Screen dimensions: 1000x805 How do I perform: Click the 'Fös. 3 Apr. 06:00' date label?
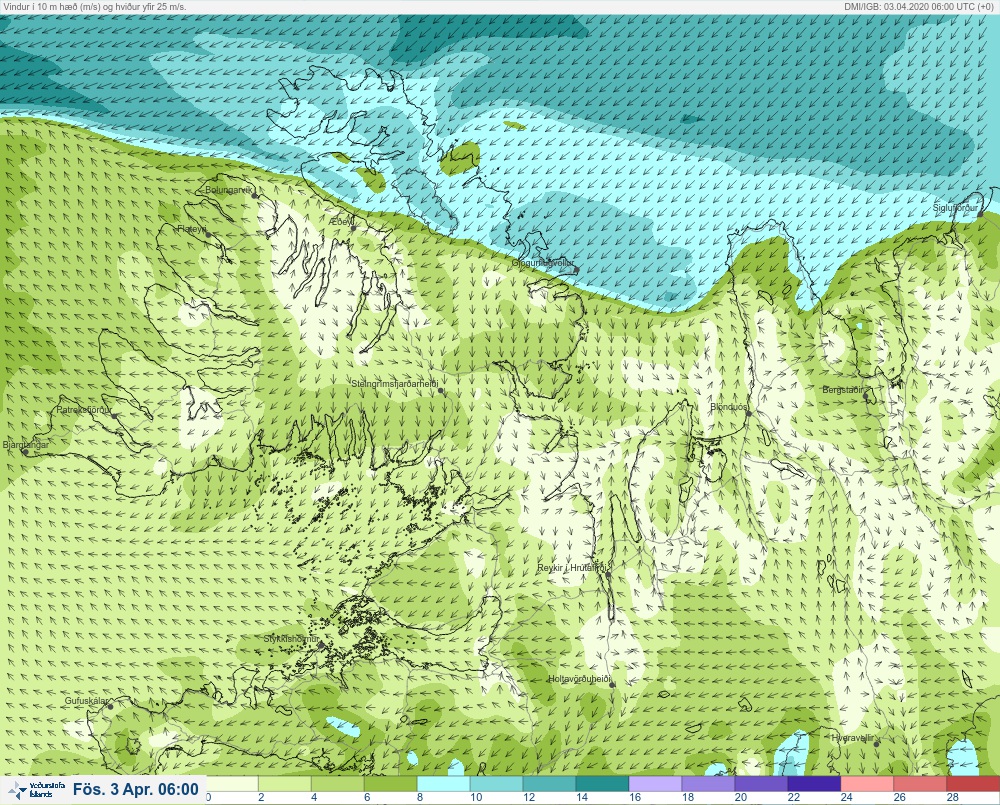[x=136, y=790]
